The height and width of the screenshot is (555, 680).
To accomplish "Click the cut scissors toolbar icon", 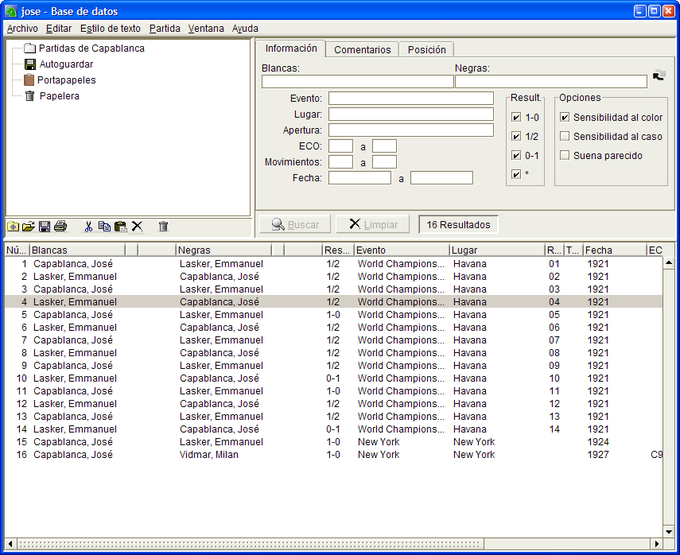I will coord(88,226).
